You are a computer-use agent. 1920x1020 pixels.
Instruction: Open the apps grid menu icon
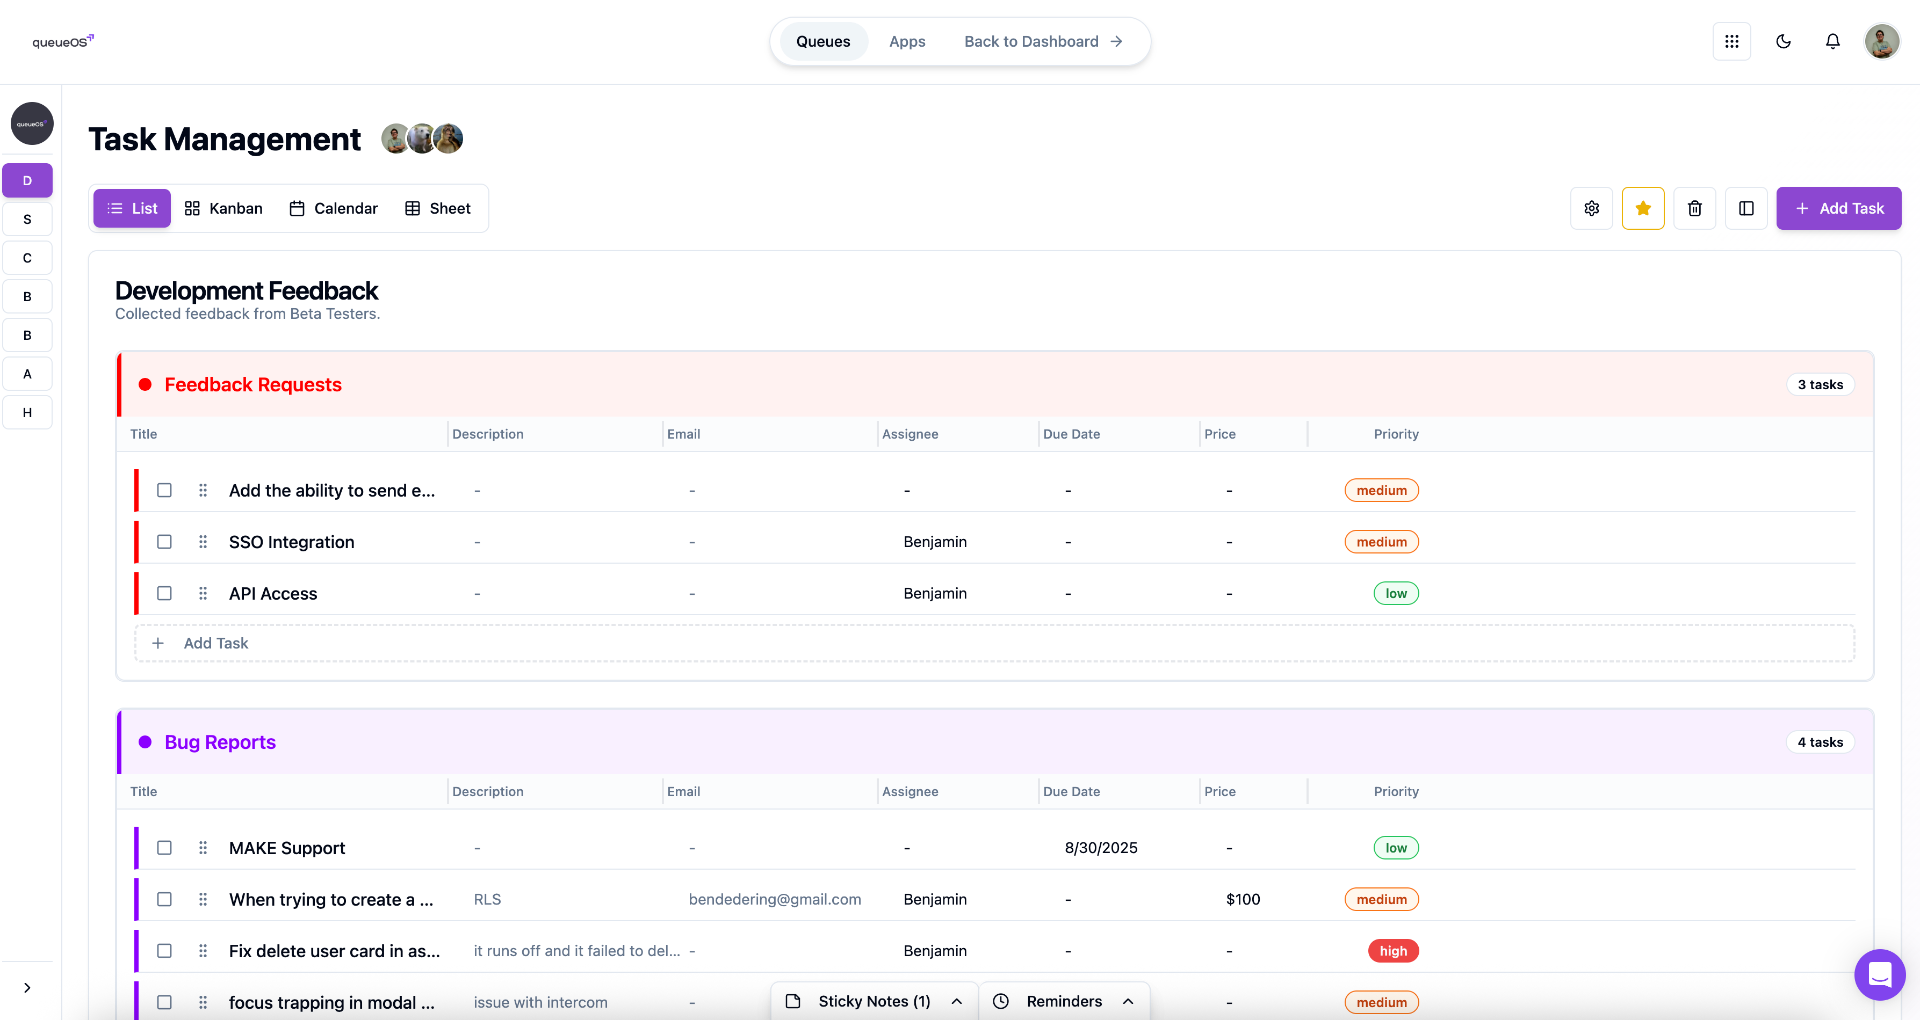click(1731, 42)
